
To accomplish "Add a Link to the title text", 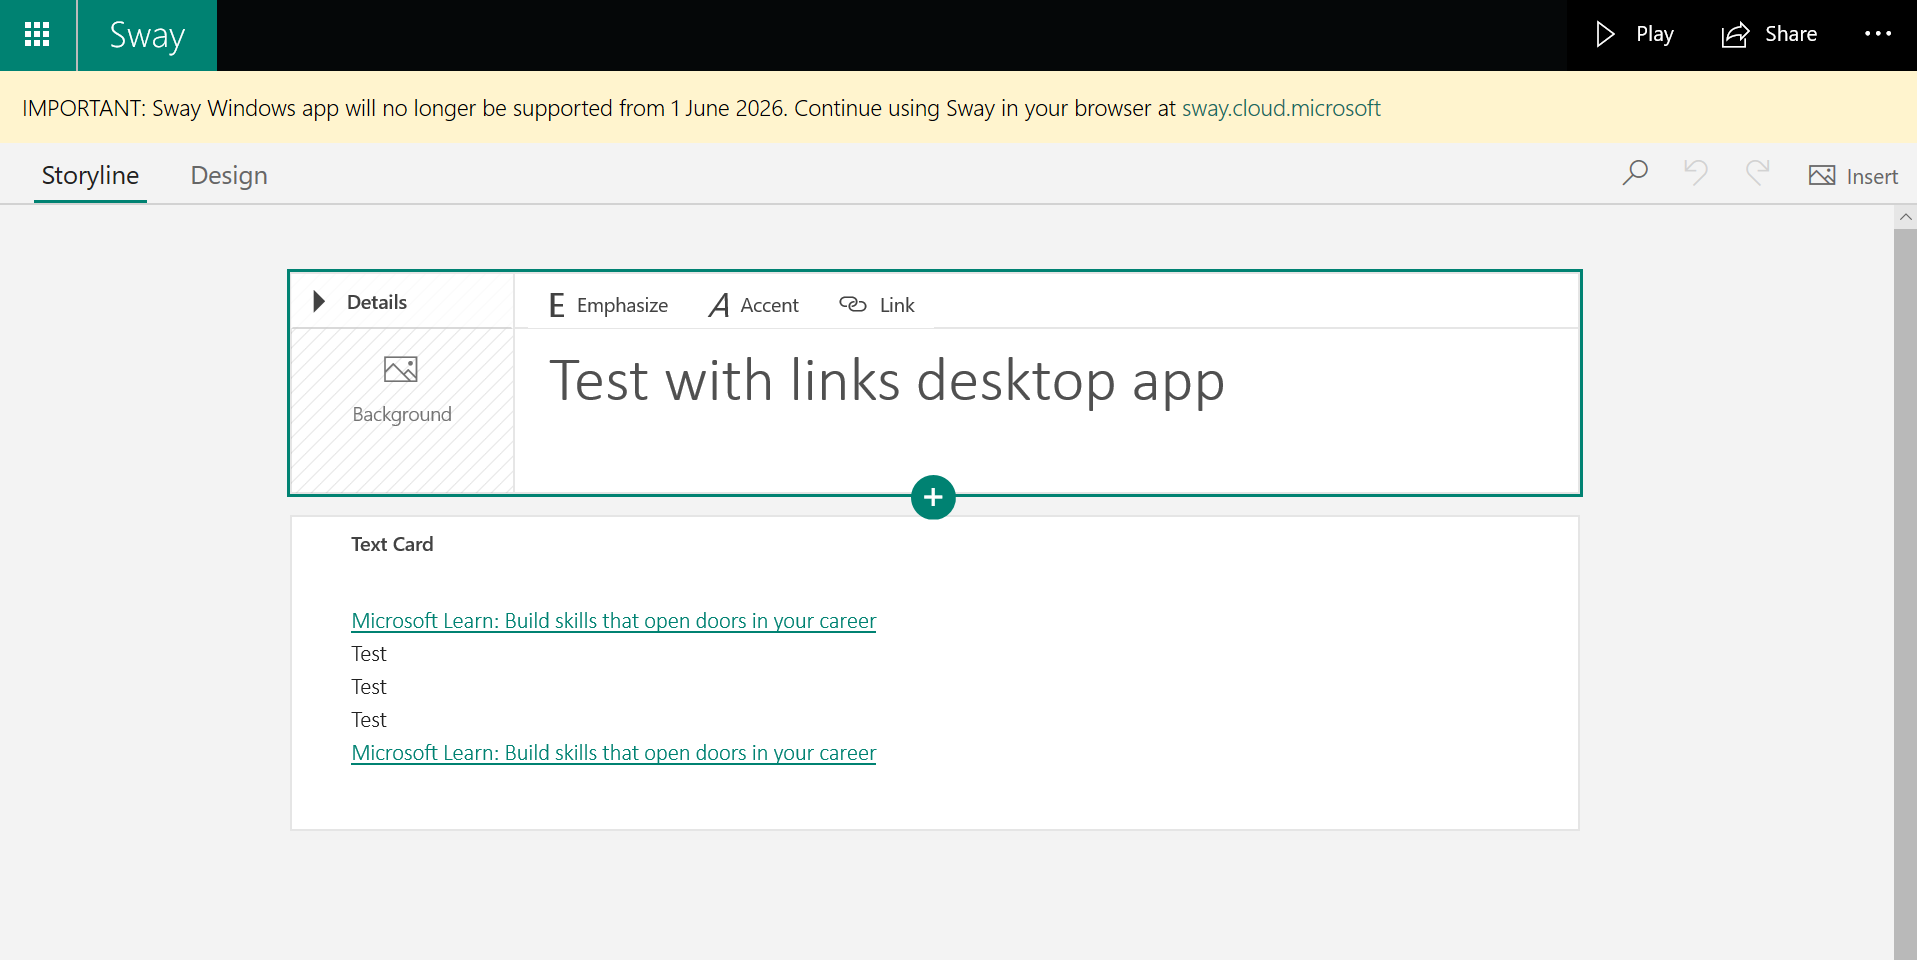I will click(x=877, y=305).
